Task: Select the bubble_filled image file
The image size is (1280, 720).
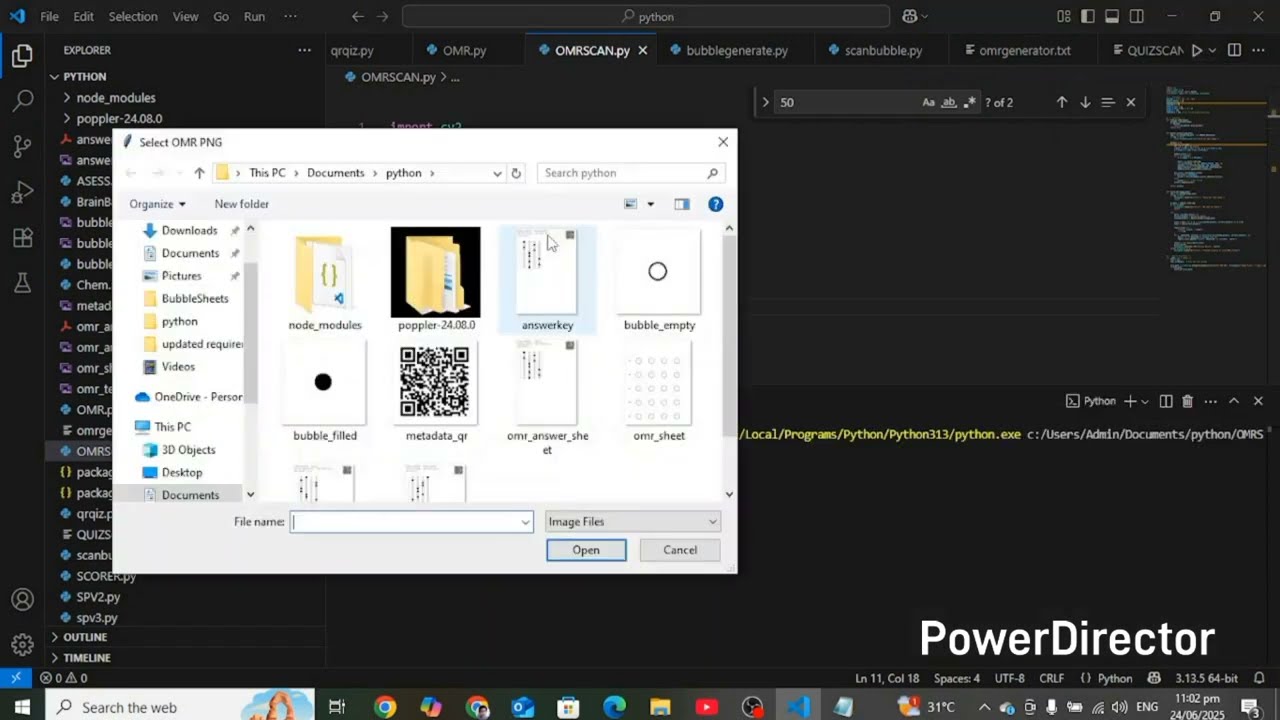Action: 324,392
